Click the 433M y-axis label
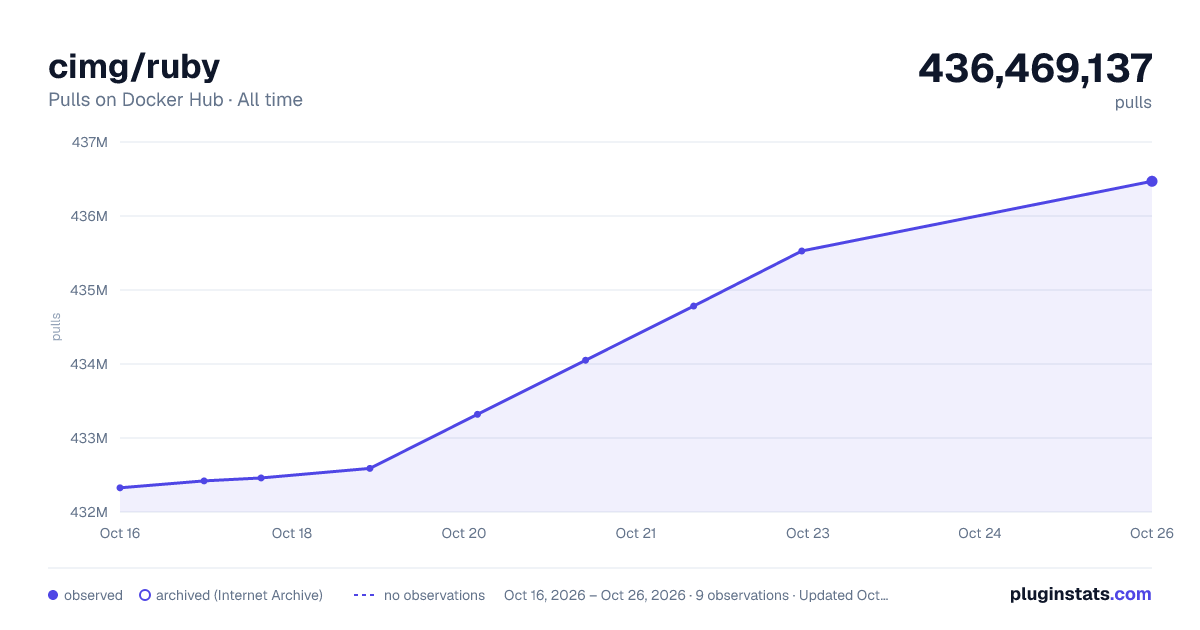The height and width of the screenshot is (630, 1200). click(89, 438)
